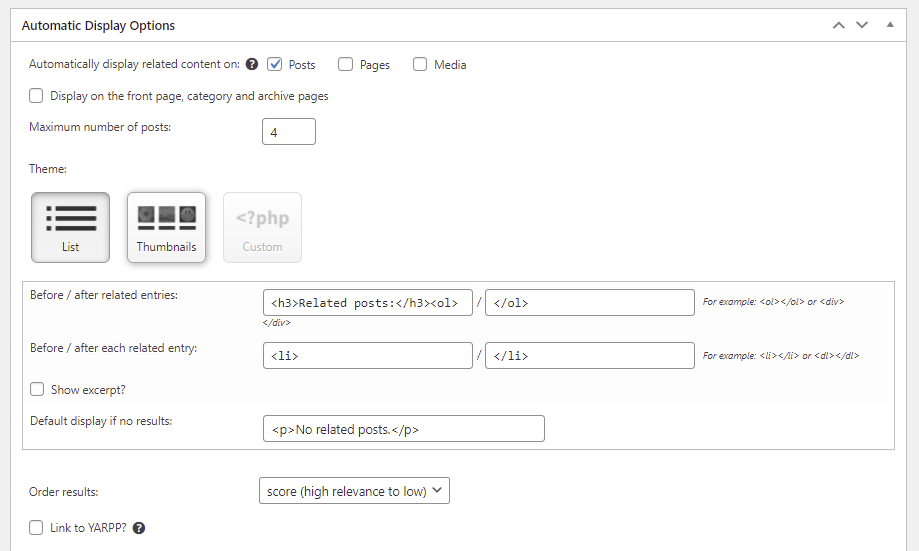Click the before related entries field
This screenshot has height=551, width=919.
point(367,303)
